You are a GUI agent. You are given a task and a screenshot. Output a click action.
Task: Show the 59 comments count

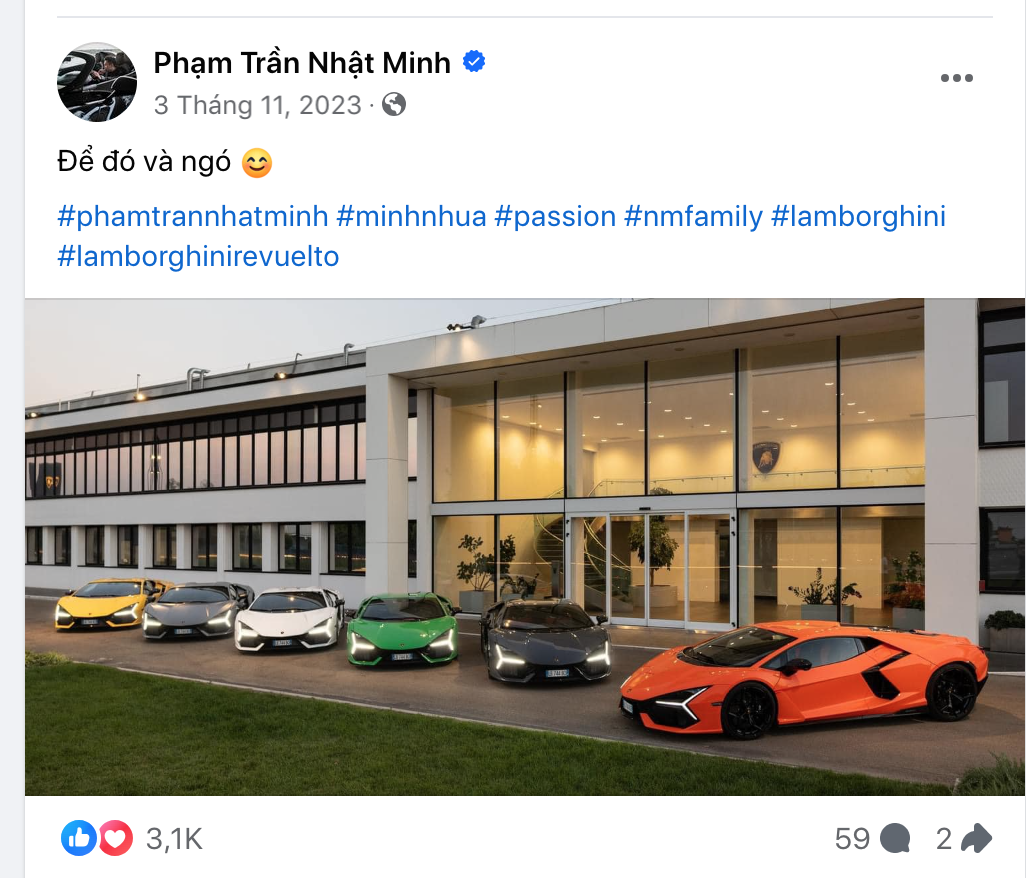pyautogui.click(x=852, y=839)
